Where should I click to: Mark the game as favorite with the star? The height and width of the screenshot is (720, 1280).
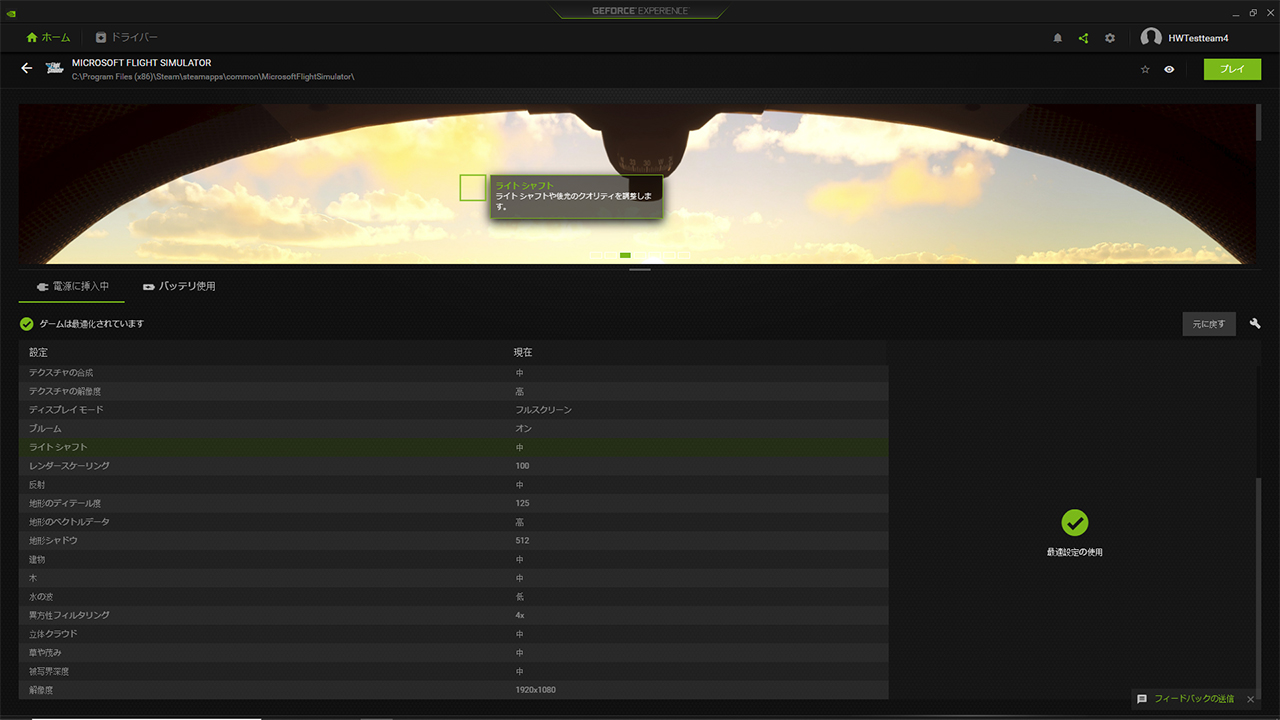(1145, 70)
